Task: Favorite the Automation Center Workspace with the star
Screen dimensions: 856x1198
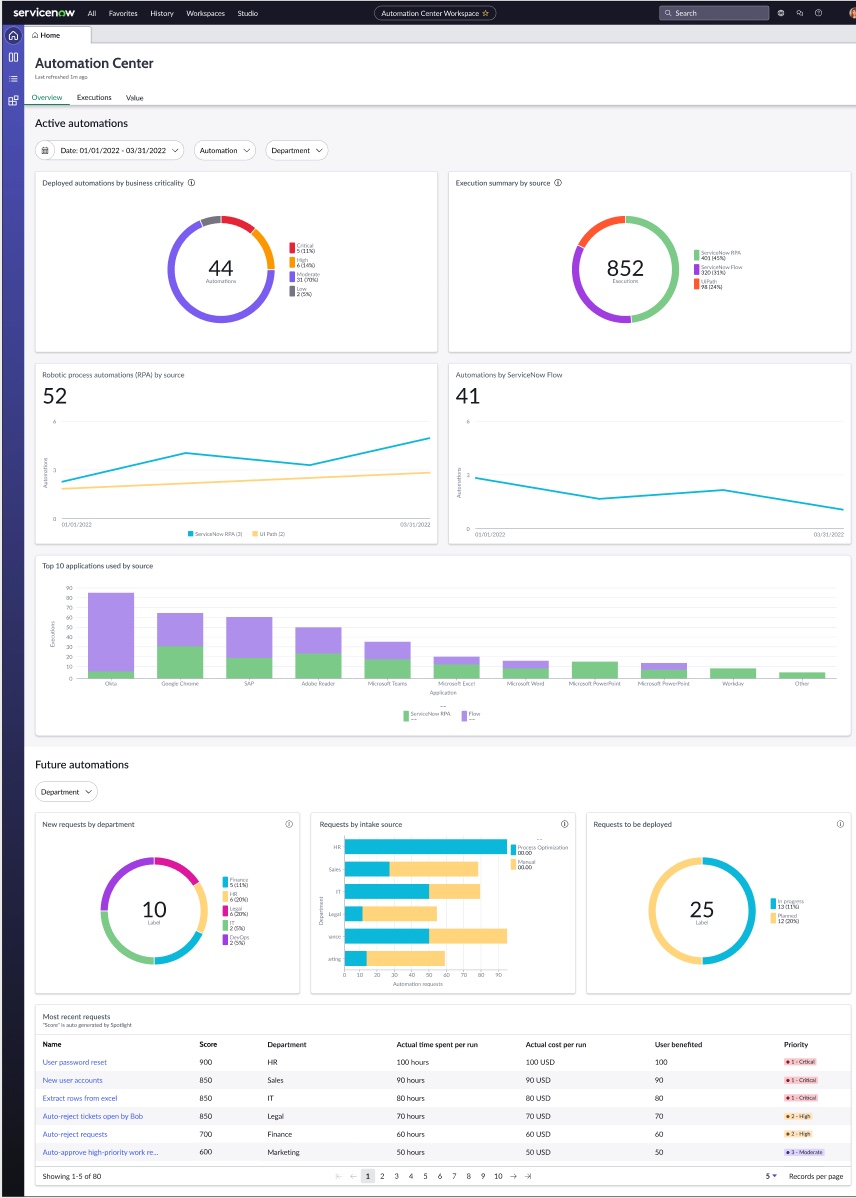Action: [x=485, y=13]
